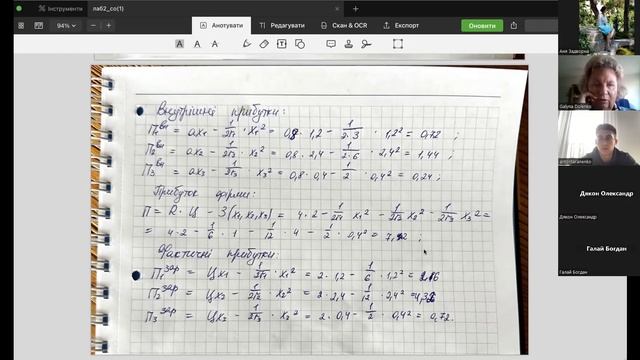
Task: Open the Експорт tab
Action: pos(401,25)
